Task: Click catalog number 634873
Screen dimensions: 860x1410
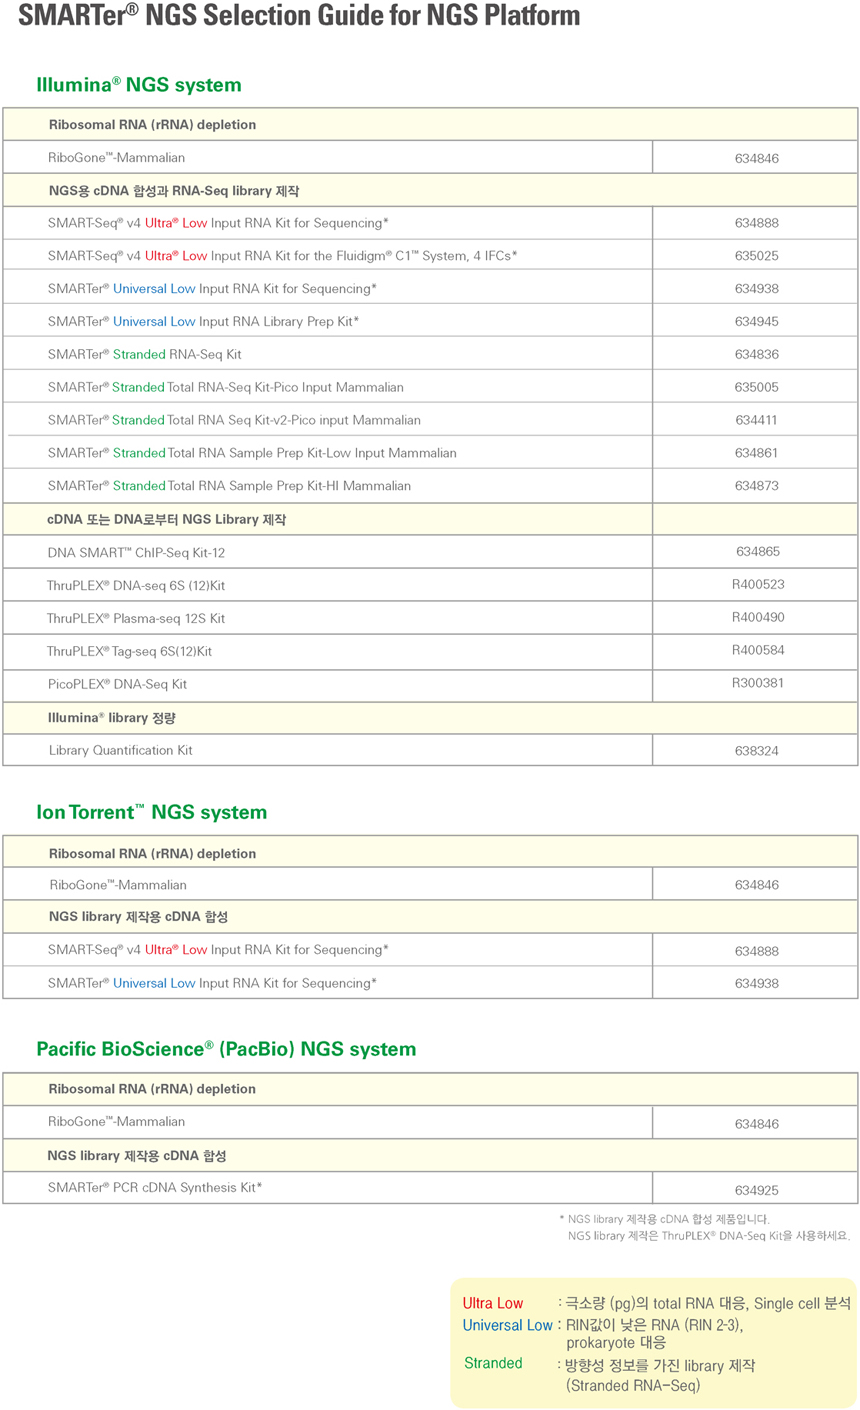Action: pos(756,487)
